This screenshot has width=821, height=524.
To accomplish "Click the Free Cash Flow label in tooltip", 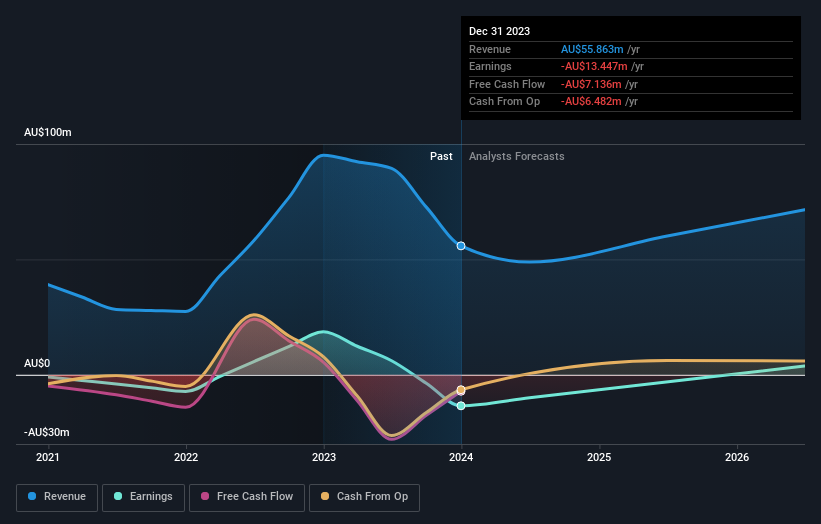I will [x=507, y=84].
